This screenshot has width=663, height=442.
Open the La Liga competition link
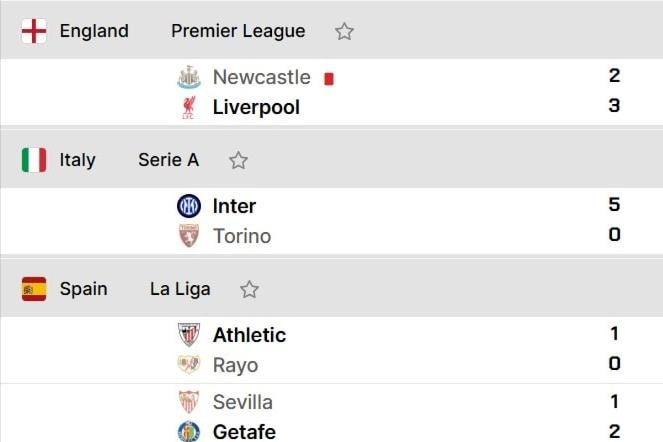pos(180,289)
